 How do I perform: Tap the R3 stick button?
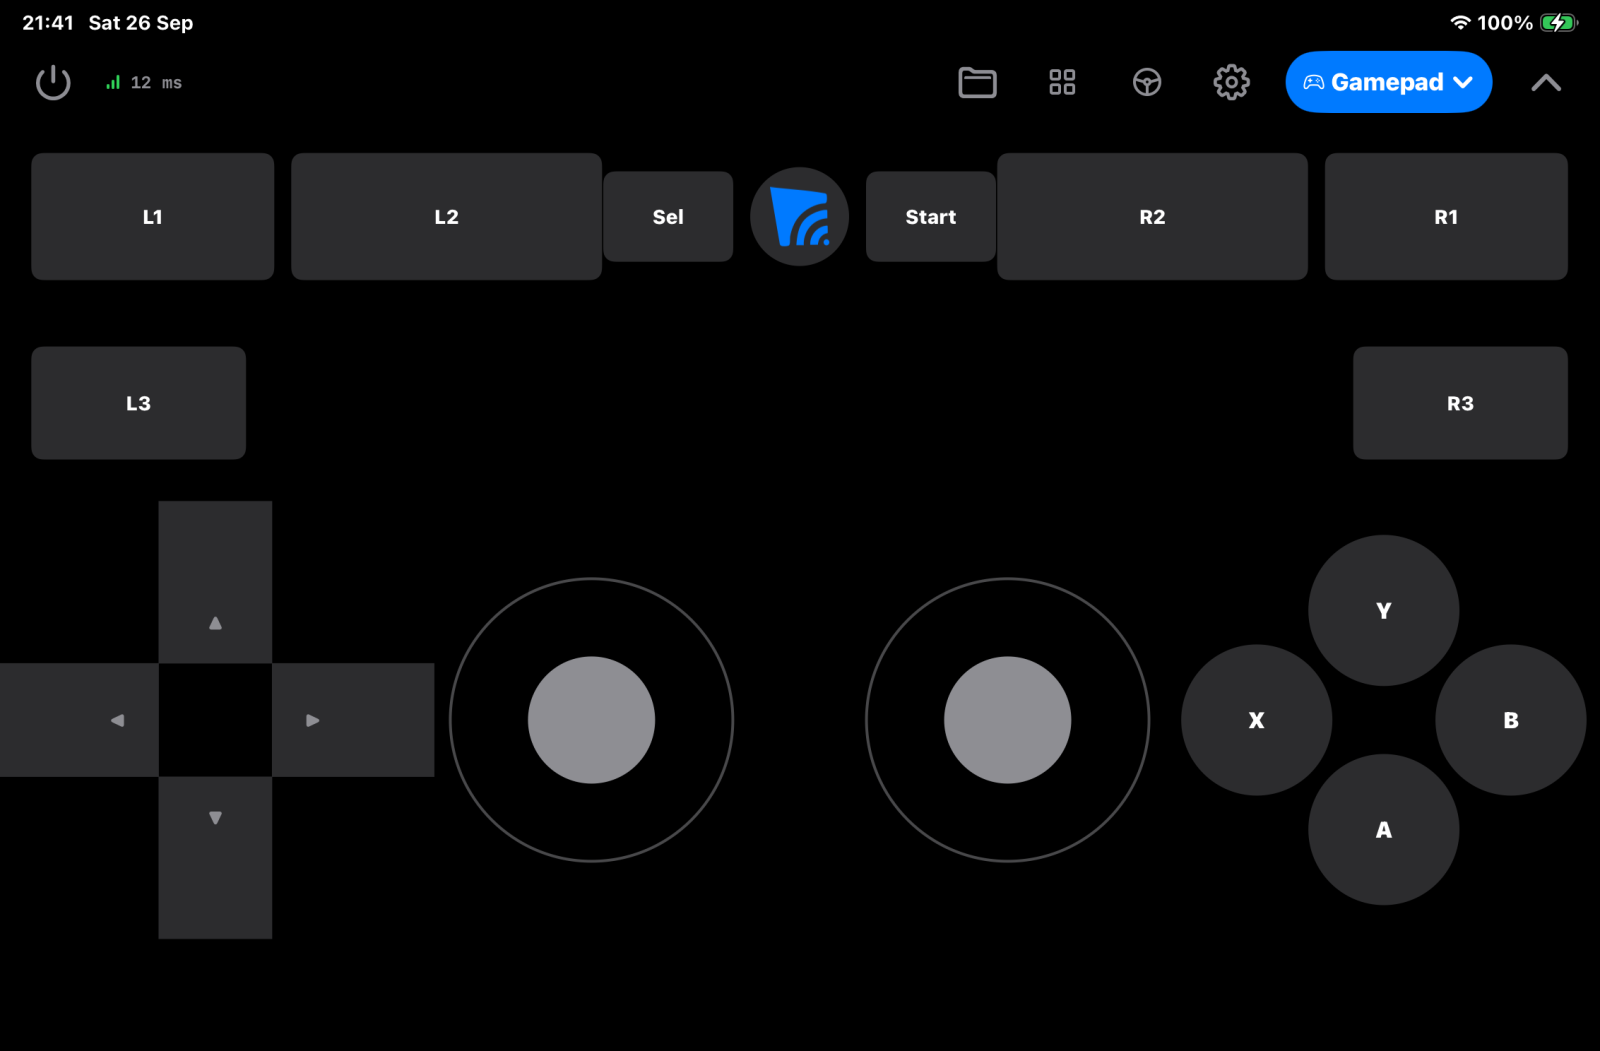click(x=1460, y=403)
